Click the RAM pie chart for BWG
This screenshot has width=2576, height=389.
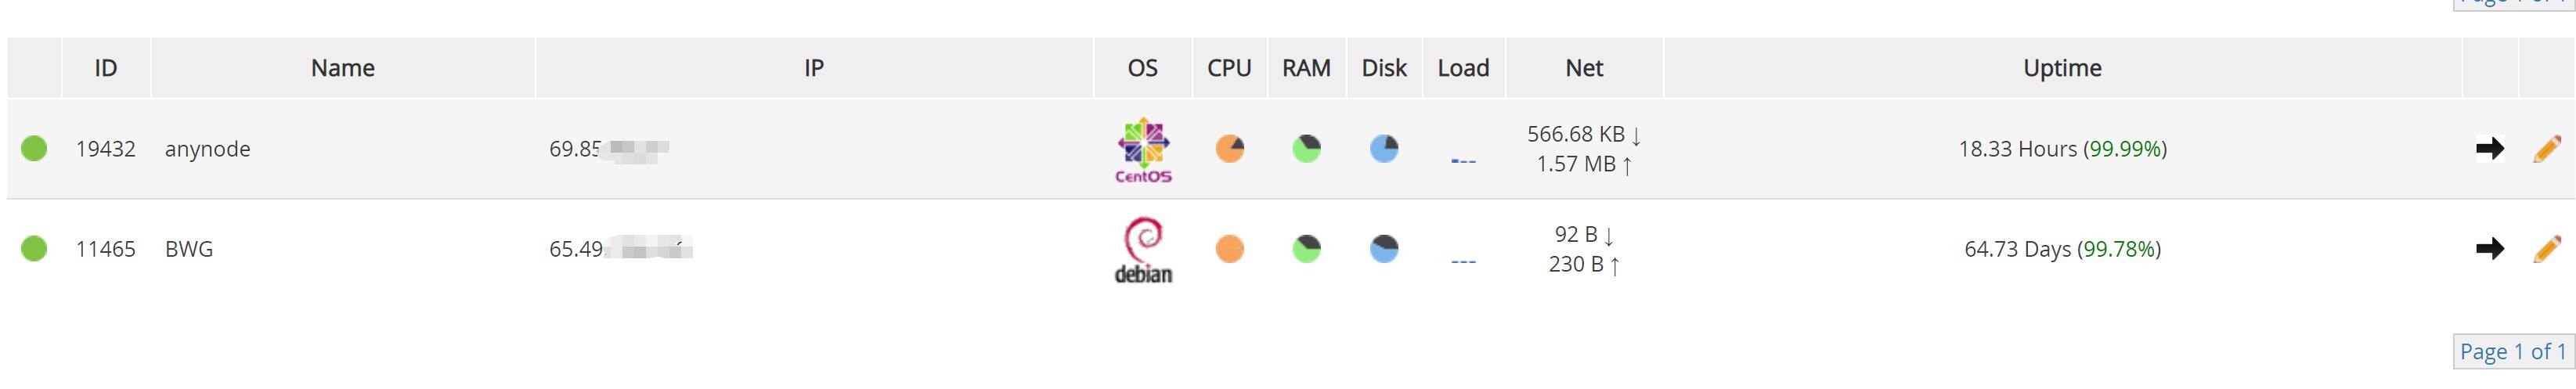1306,249
